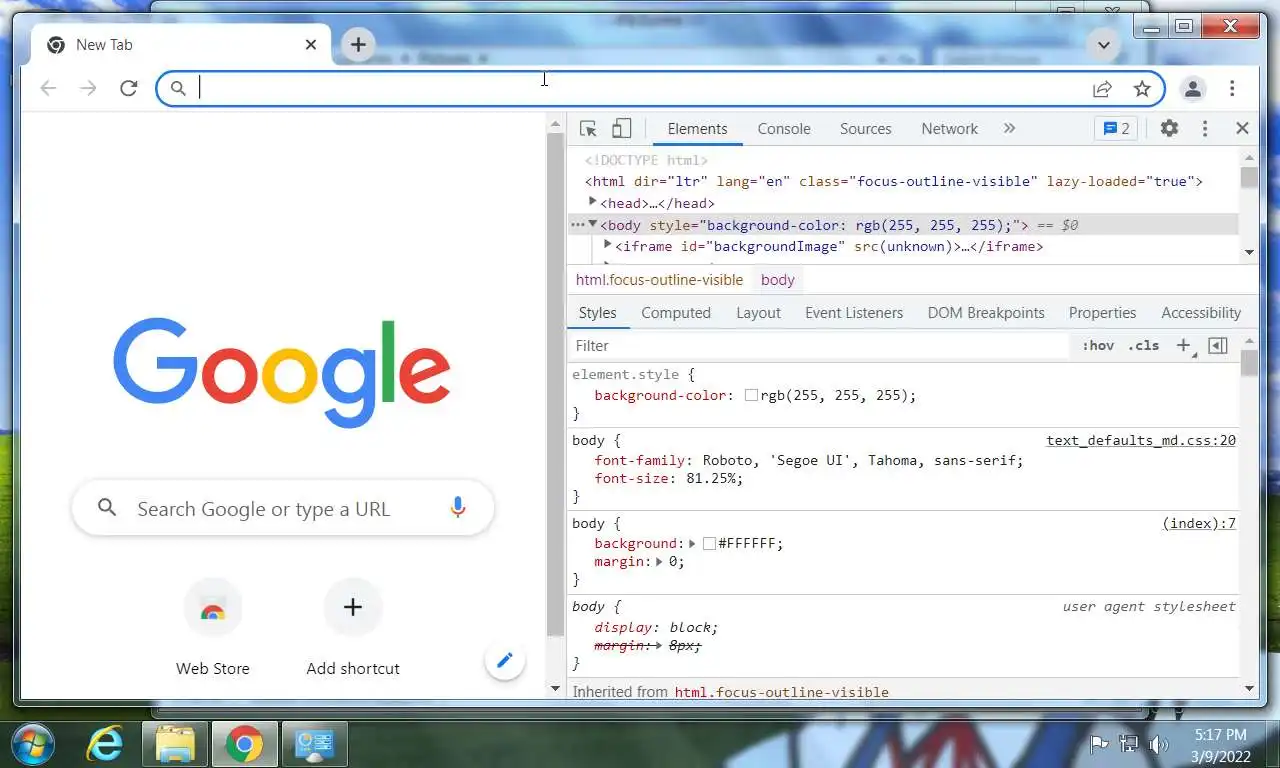Collapse the body element node

[x=593, y=224]
